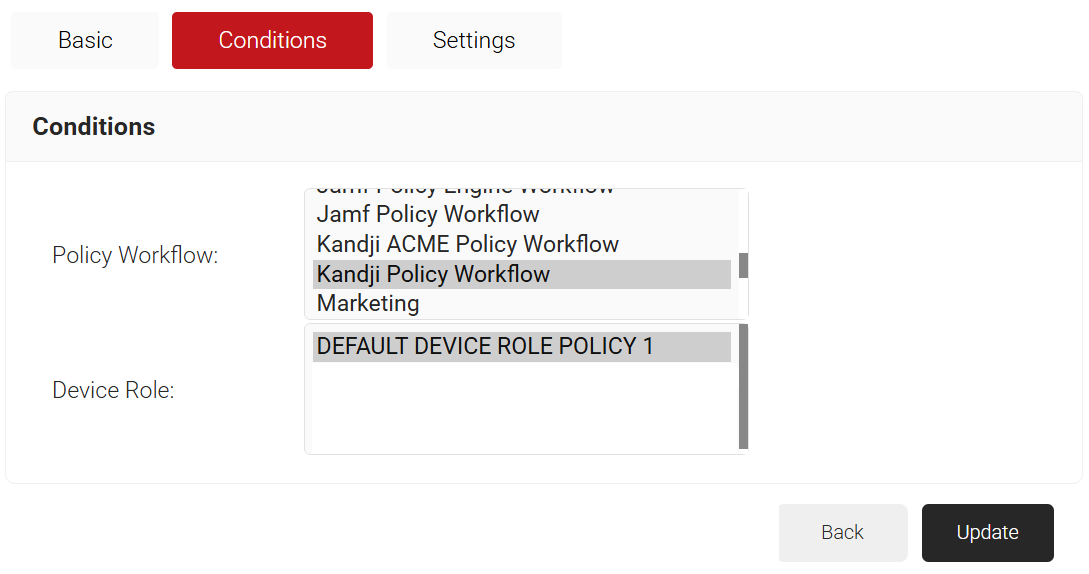The height and width of the screenshot is (574, 1089).
Task: Select DEFAULT DEVICE ROLE POLICY 1
Action: (x=485, y=346)
